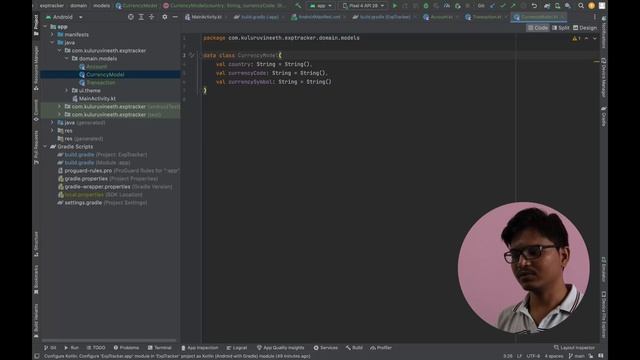Click the expand all icon in Project panel
Image resolution: width=640 pixels, height=360 pixels.
pos(141,17)
